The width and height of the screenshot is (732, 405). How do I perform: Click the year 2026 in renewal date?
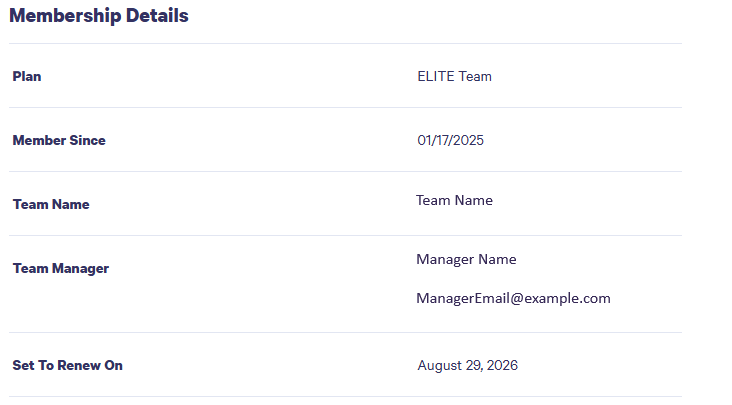(x=502, y=365)
